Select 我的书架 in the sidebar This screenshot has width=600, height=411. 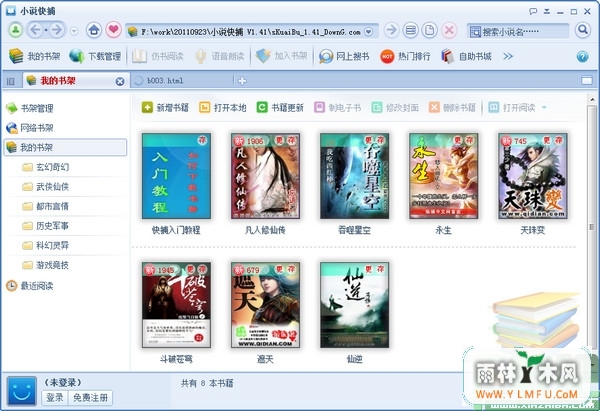65,147
